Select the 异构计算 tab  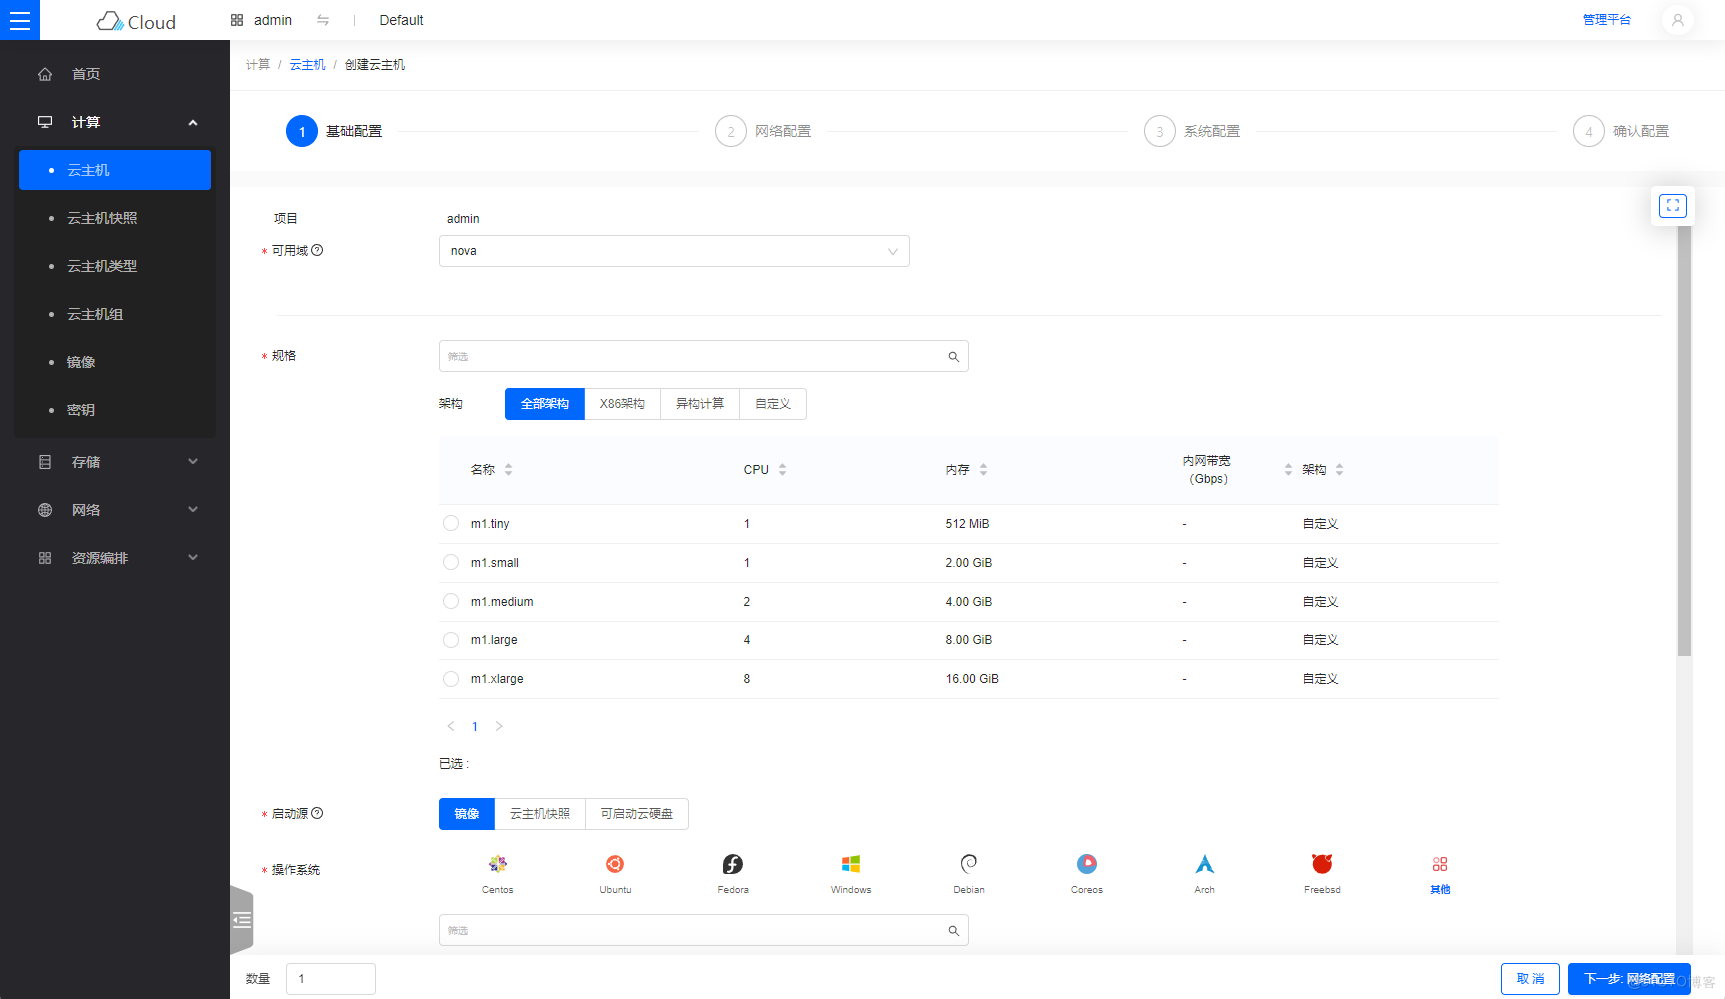coord(700,404)
